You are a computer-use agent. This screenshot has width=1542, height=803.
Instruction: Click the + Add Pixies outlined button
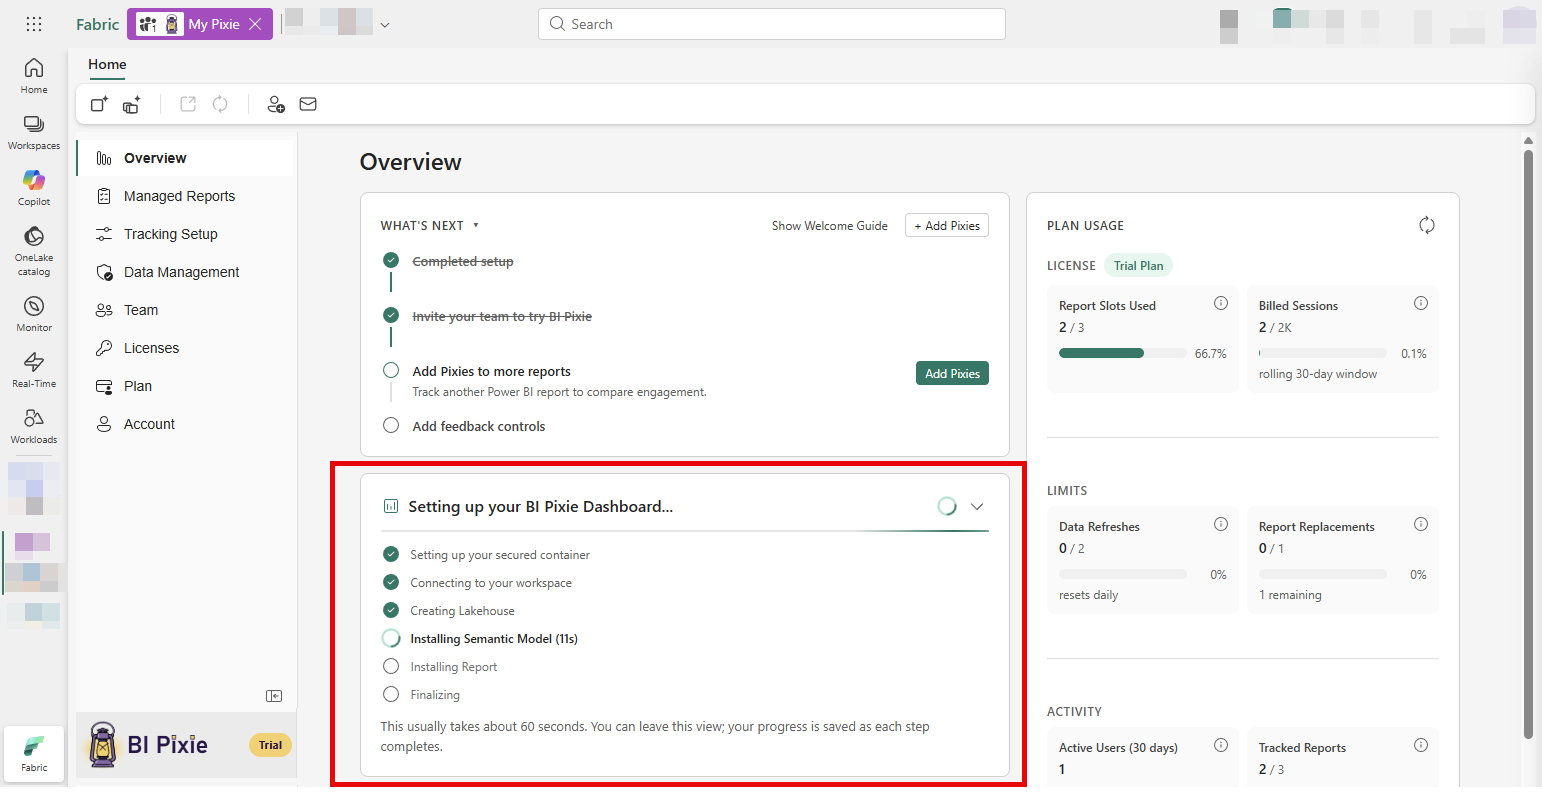[947, 226]
